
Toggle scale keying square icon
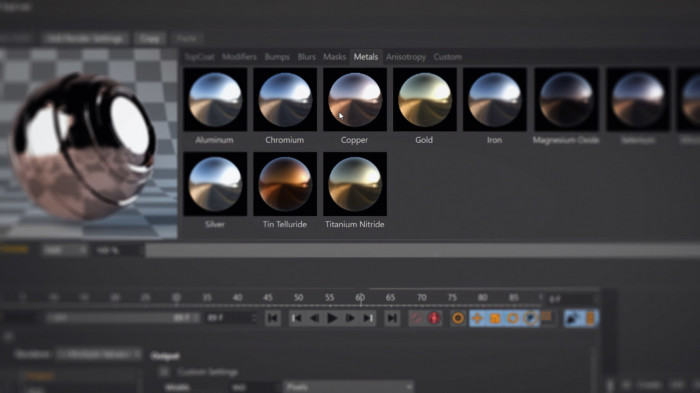click(x=495, y=318)
